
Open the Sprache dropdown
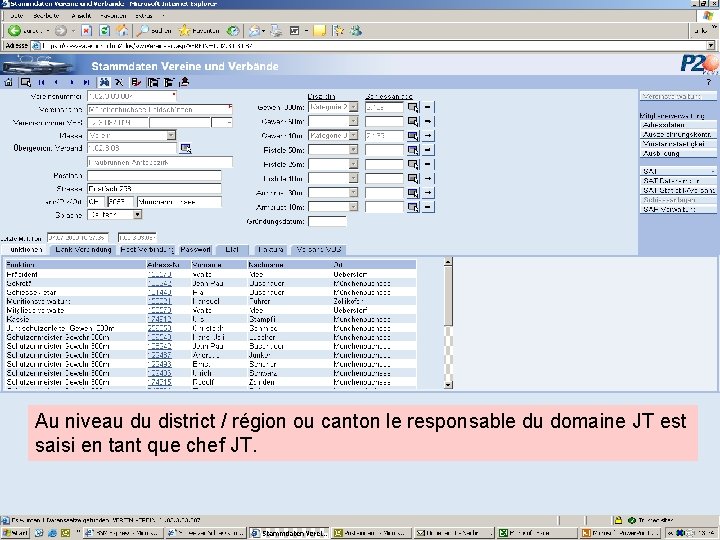click(x=137, y=214)
